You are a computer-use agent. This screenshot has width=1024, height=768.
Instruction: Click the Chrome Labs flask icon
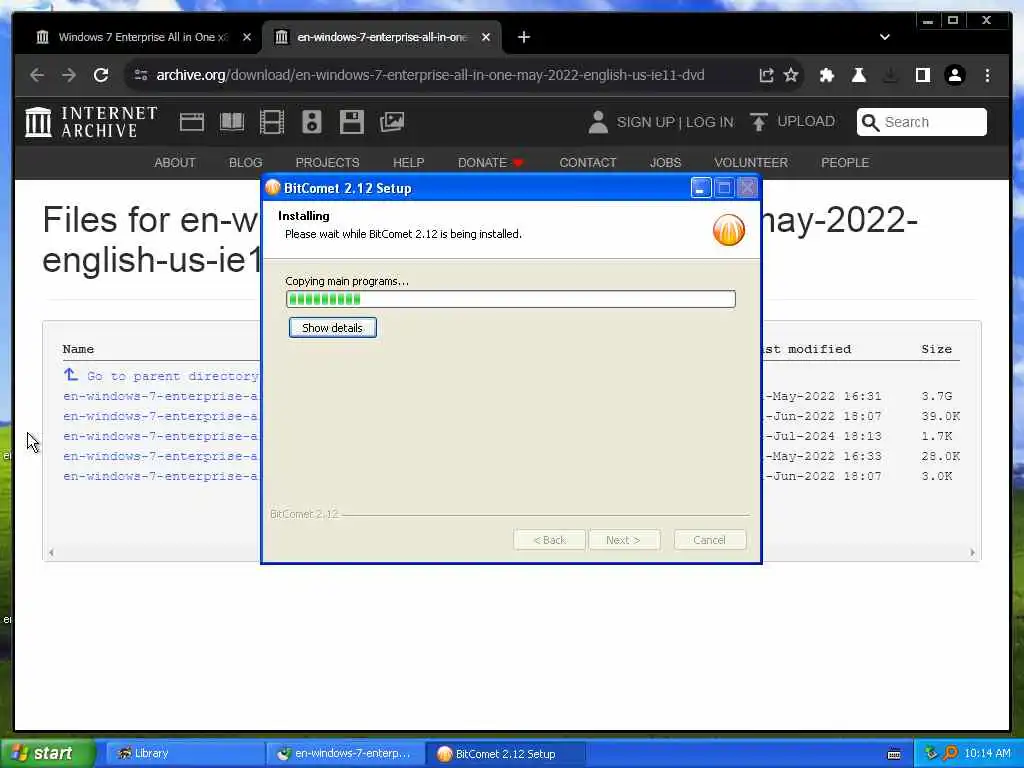tap(859, 75)
